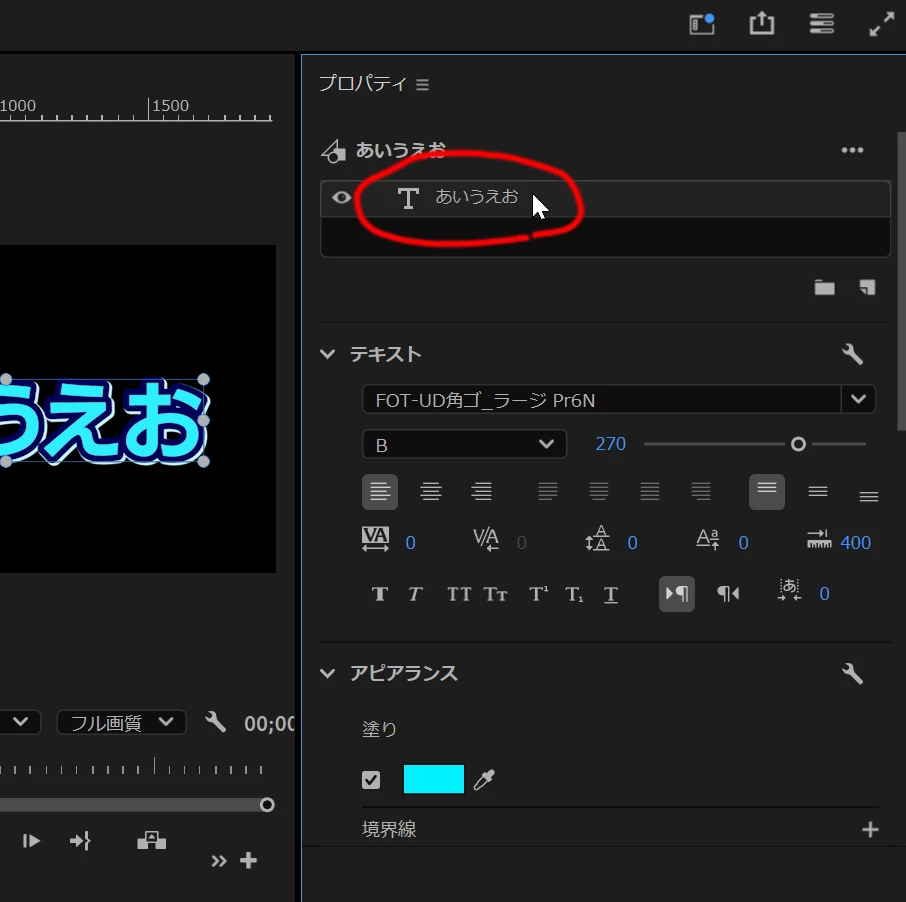Image resolution: width=906 pixels, height=902 pixels.
Task: Align text center
Action: pos(430,492)
